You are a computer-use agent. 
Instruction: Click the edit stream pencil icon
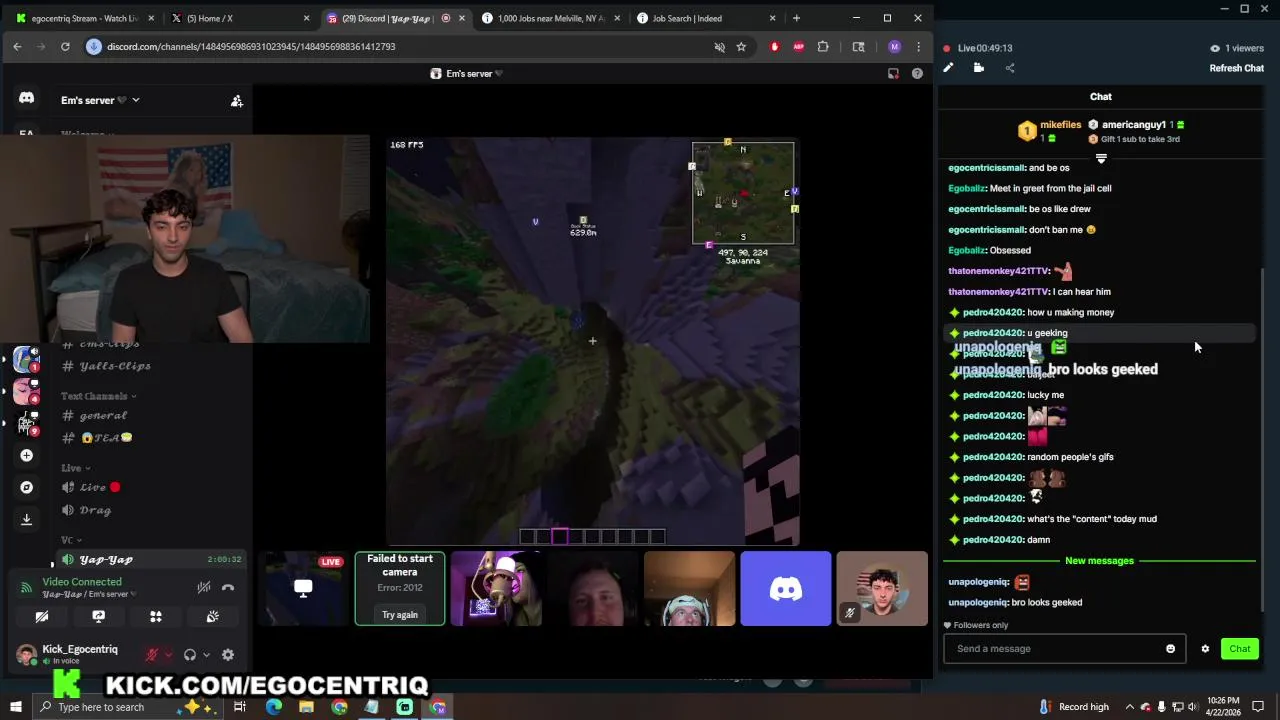948,68
